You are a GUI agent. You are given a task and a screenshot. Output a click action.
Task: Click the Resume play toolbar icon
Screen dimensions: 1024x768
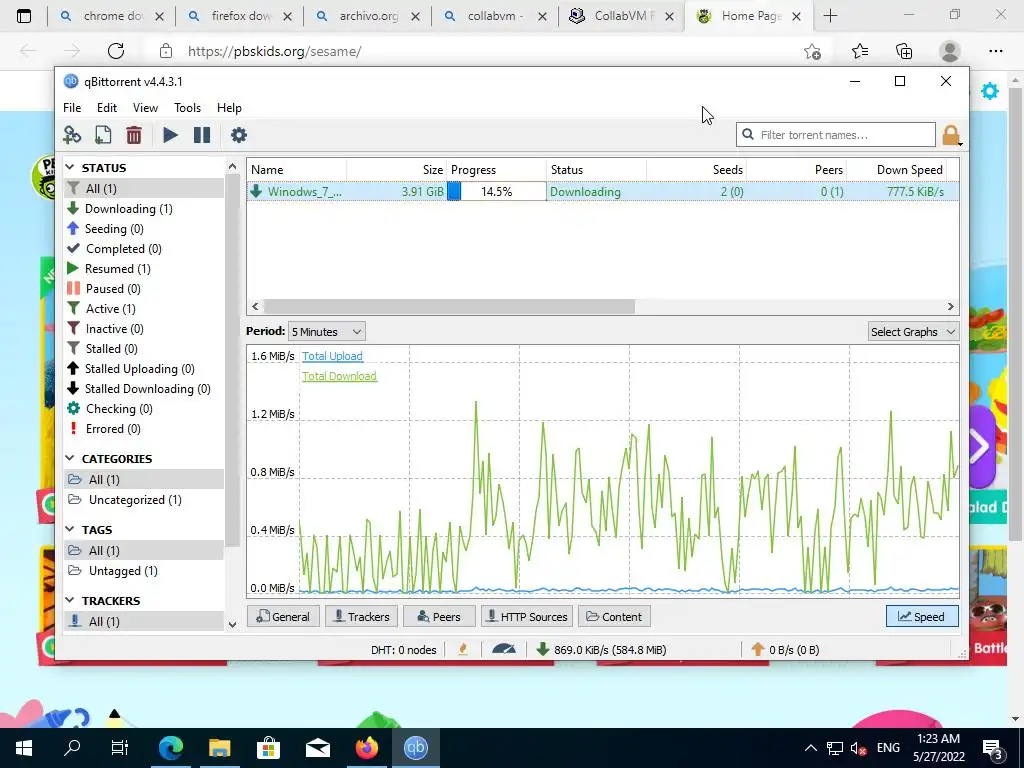[170, 135]
